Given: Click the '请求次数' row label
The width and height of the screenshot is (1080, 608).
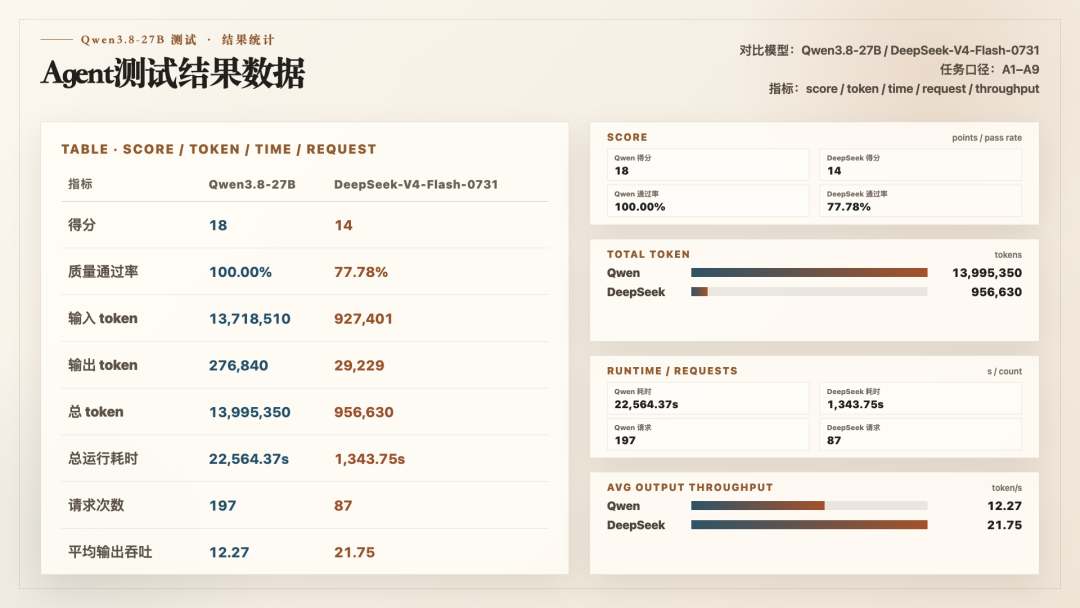Looking at the screenshot, I should 96,505.
